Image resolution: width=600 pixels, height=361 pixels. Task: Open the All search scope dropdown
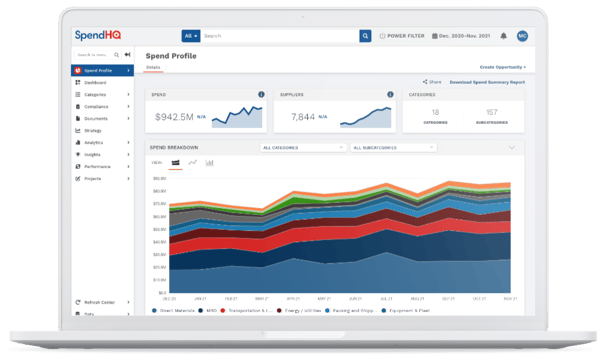191,36
